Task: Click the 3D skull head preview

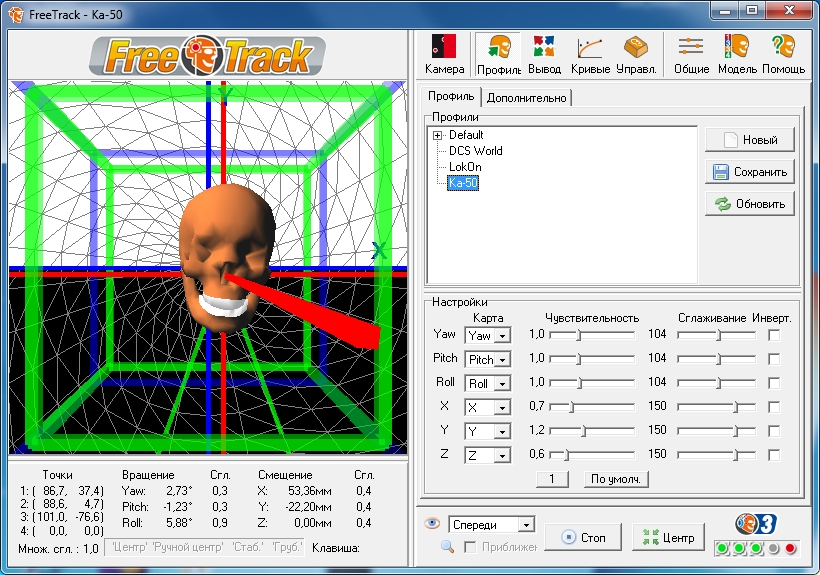Action: [226, 257]
